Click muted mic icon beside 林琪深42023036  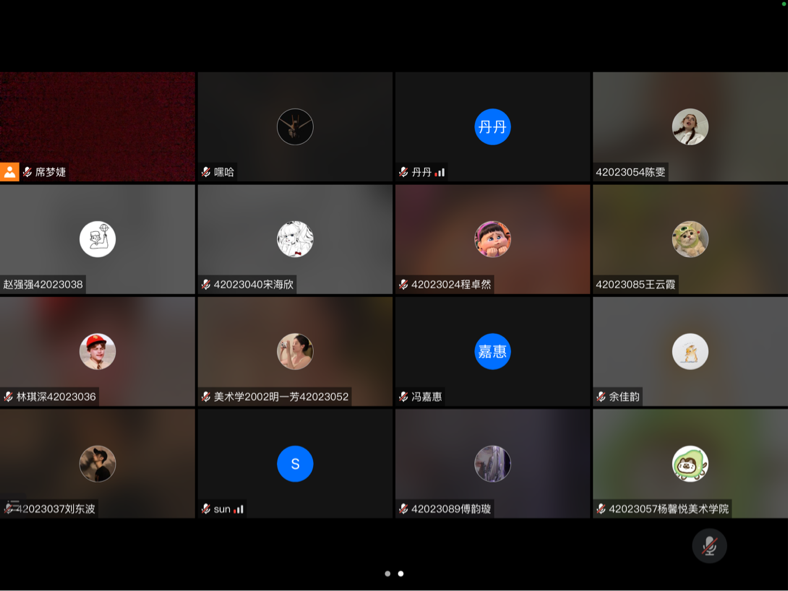click(8, 397)
